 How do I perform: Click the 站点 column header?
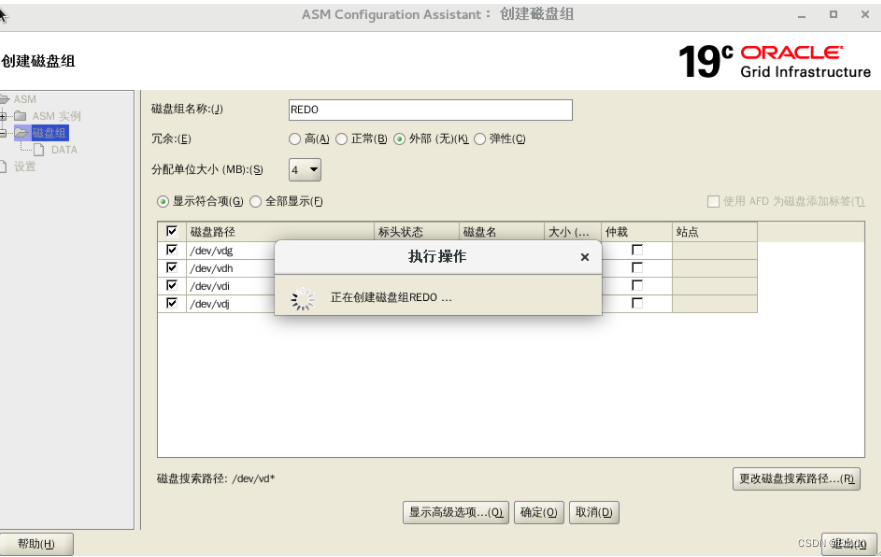click(715, 232)
